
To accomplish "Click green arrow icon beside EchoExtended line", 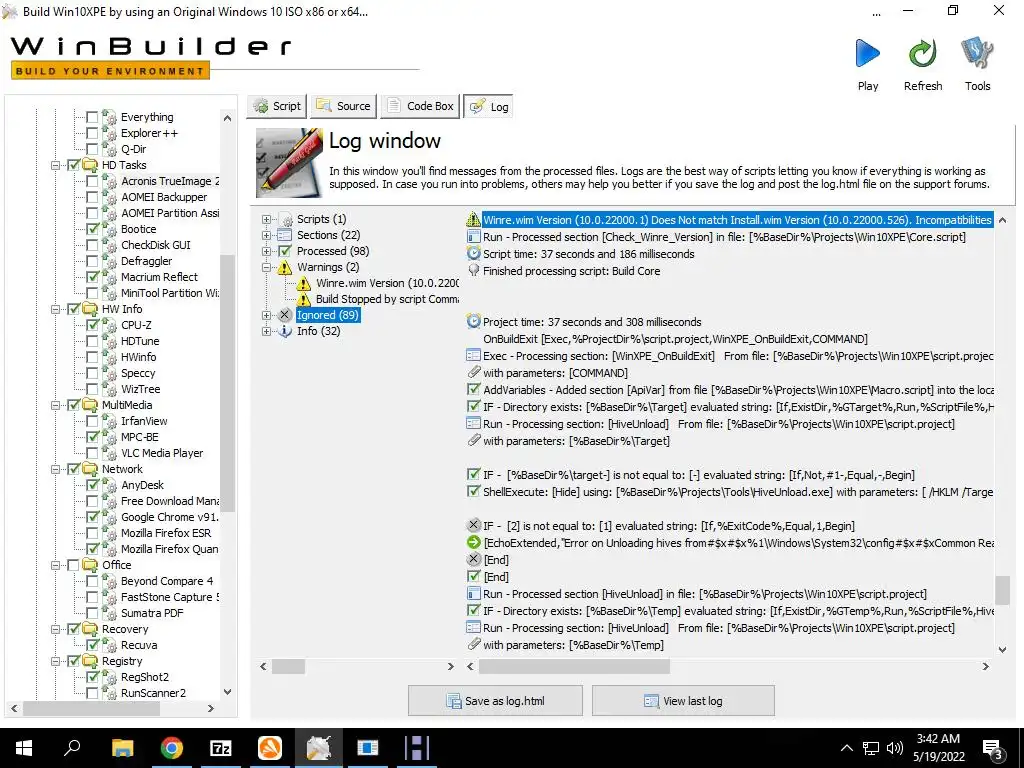I will click(x=473, y=543).
